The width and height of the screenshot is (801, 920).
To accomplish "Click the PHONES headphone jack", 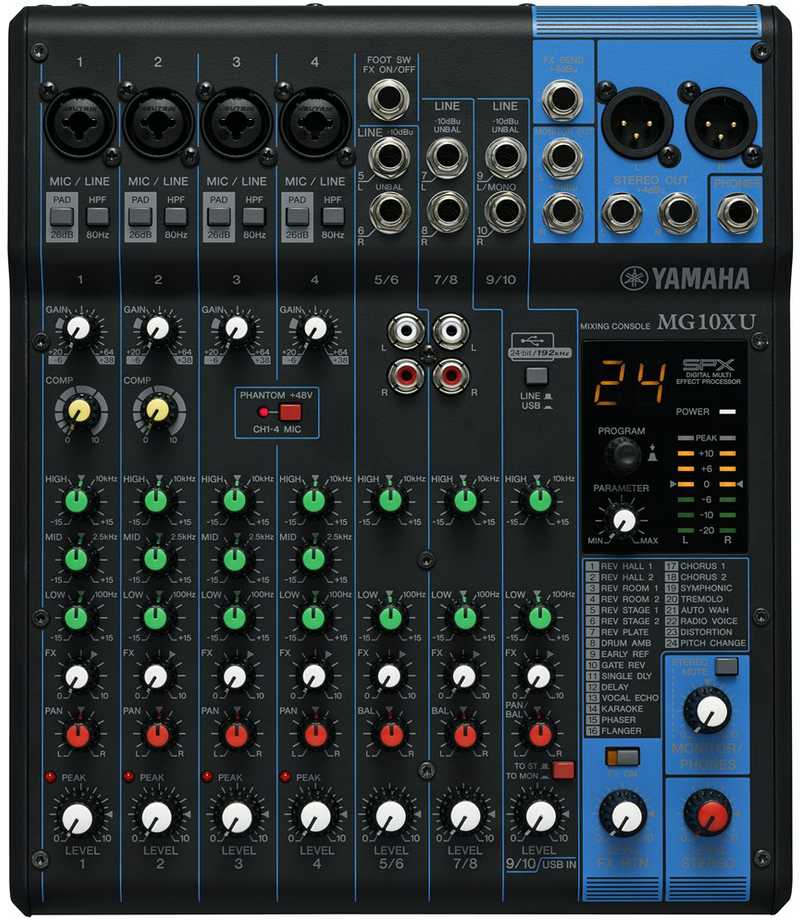I will 738,212.
